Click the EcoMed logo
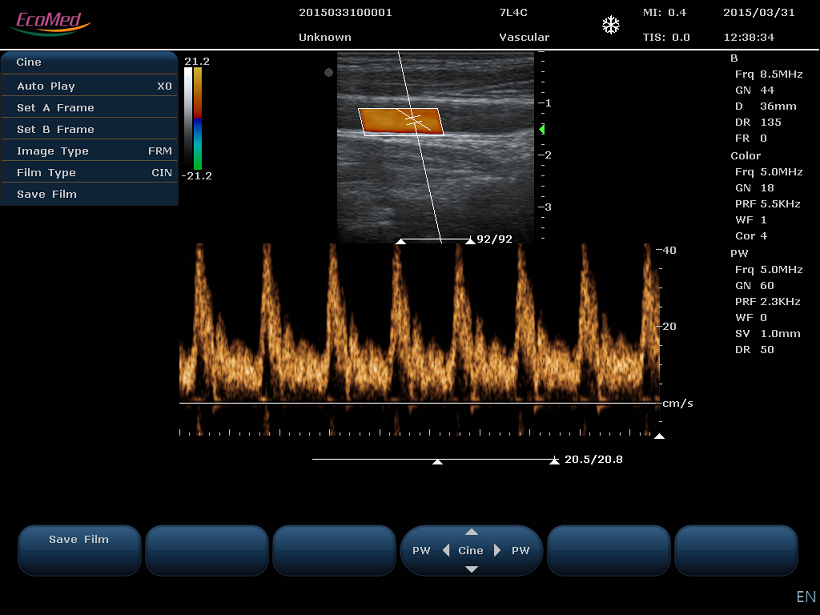Image resolution: width=820 pixels, height=615 pixels. (x=51, y=21)
